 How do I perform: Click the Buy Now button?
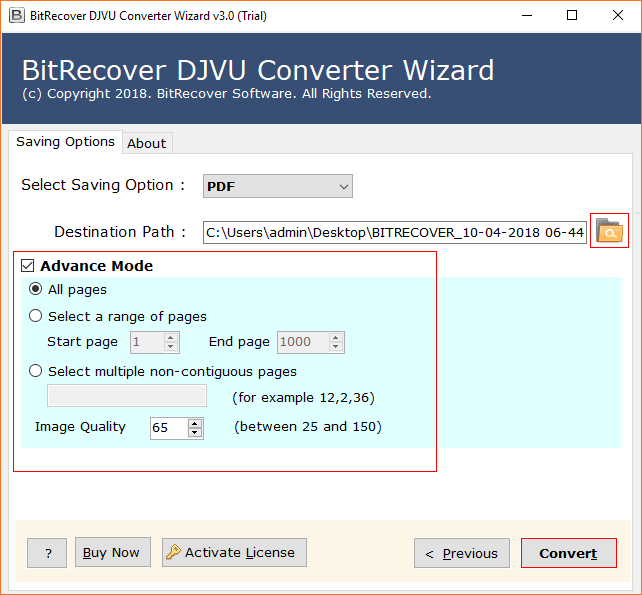[113, 552]
